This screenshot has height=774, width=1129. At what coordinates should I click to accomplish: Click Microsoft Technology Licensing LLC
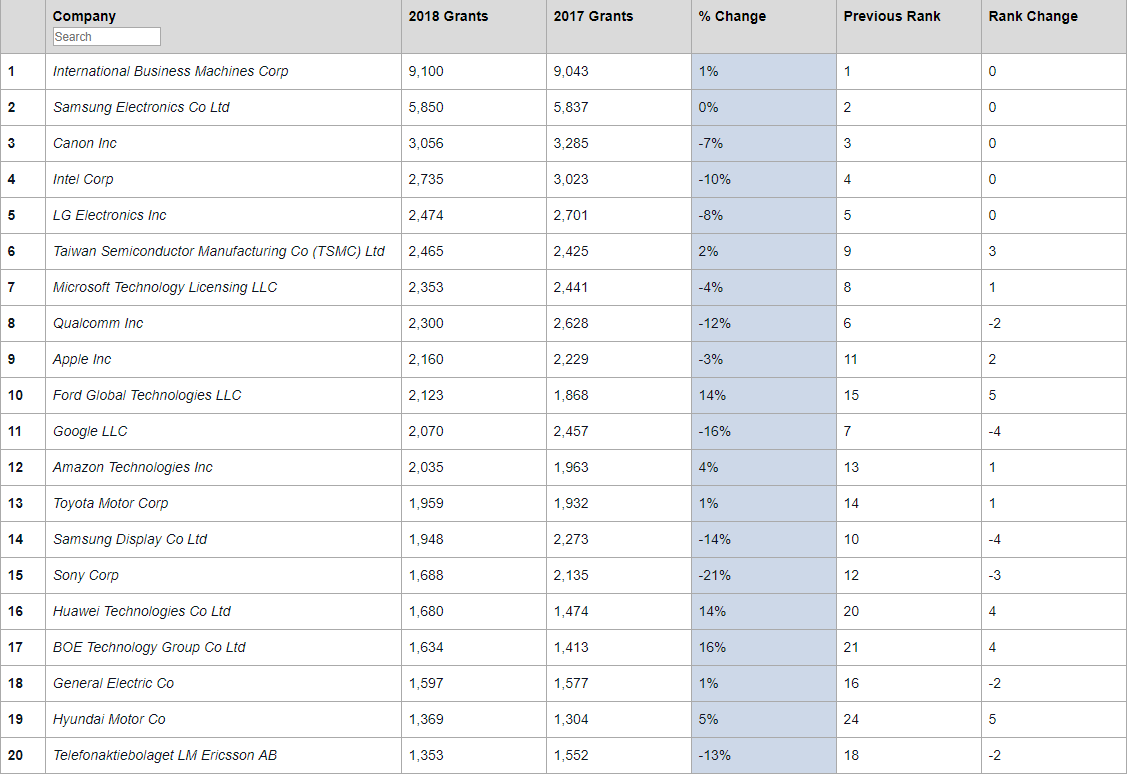pos(165,287)
